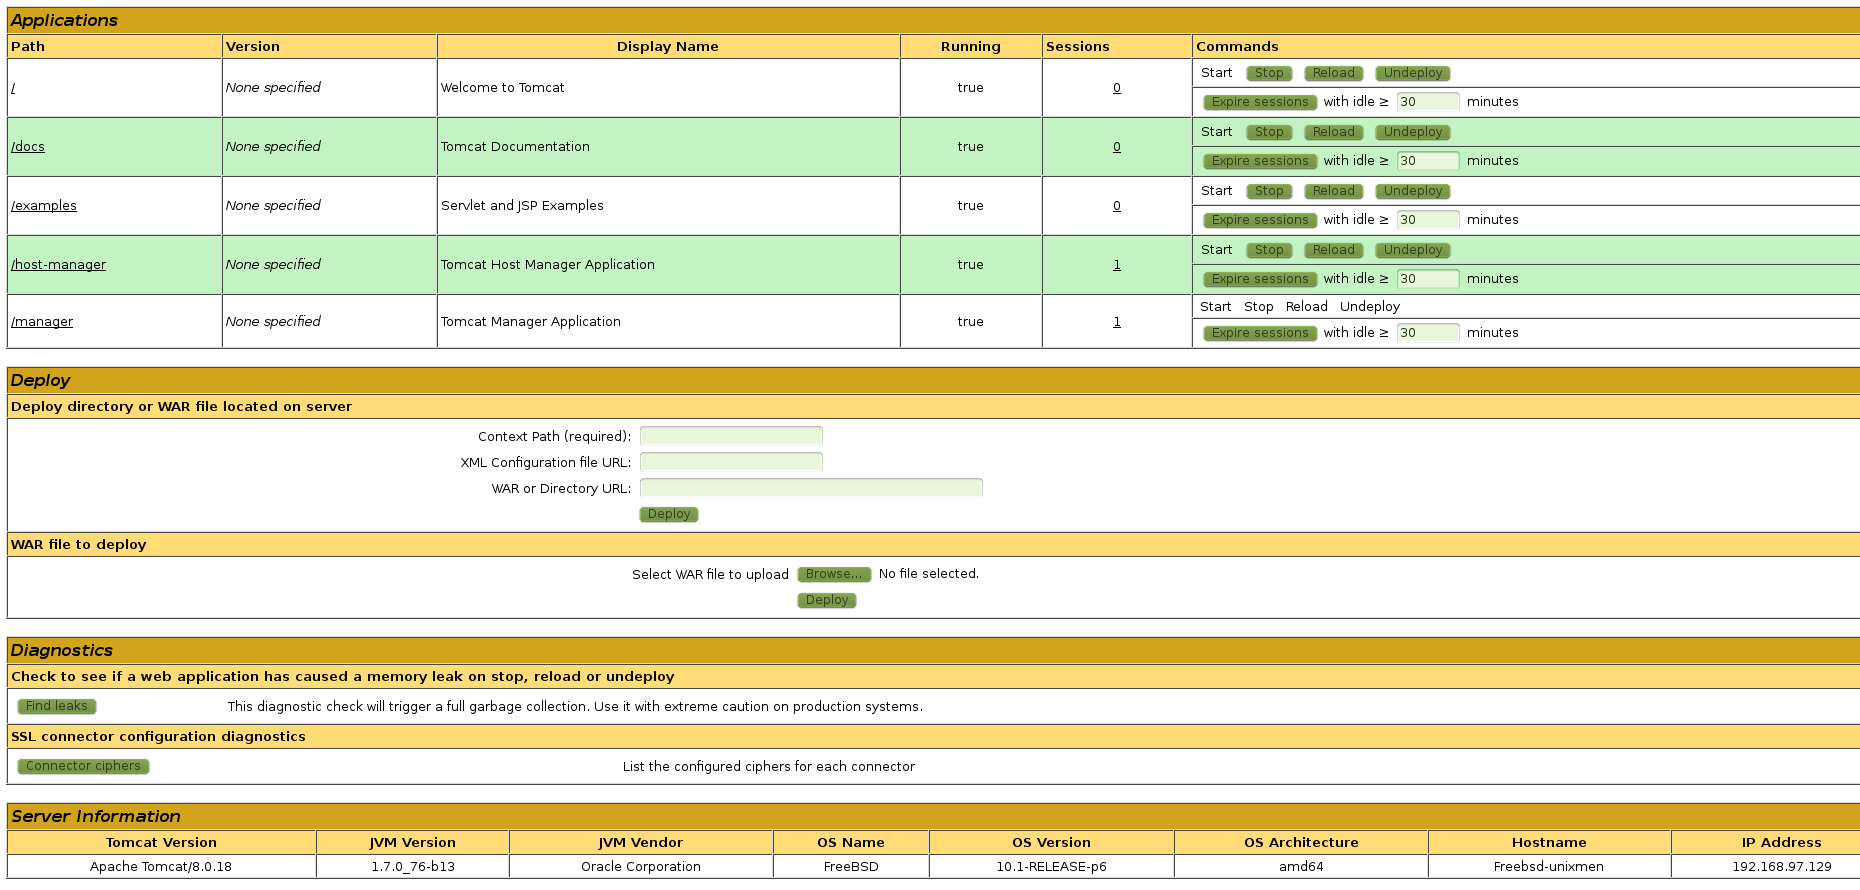Expire sessions for the root / application
This screenshot has height=890, width=1860.
pos(1260,102)
